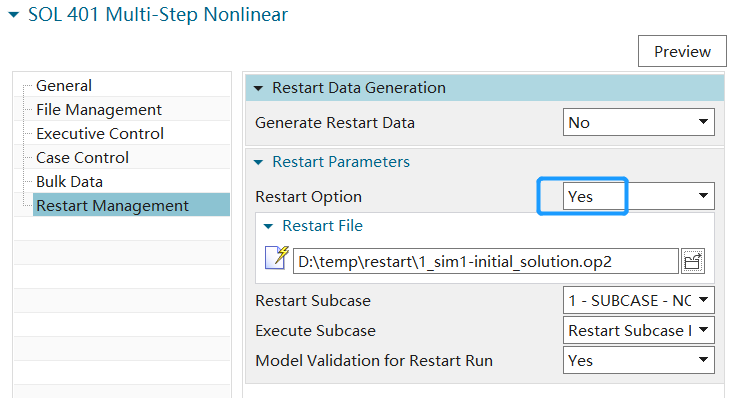This screenshot has height=398, width=737.
Task: Click the Restart Option label
Action: [x=308, y=196]
